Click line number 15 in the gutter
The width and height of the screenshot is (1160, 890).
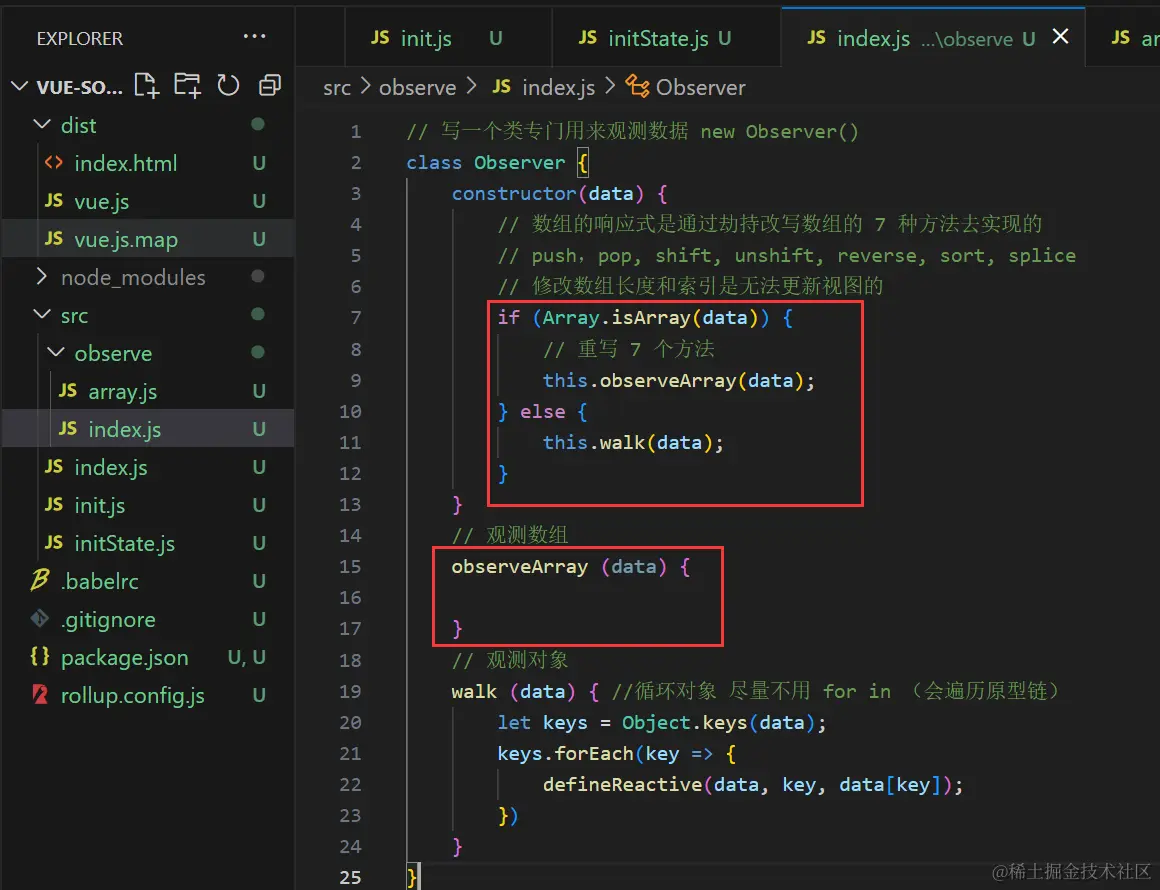350,567
